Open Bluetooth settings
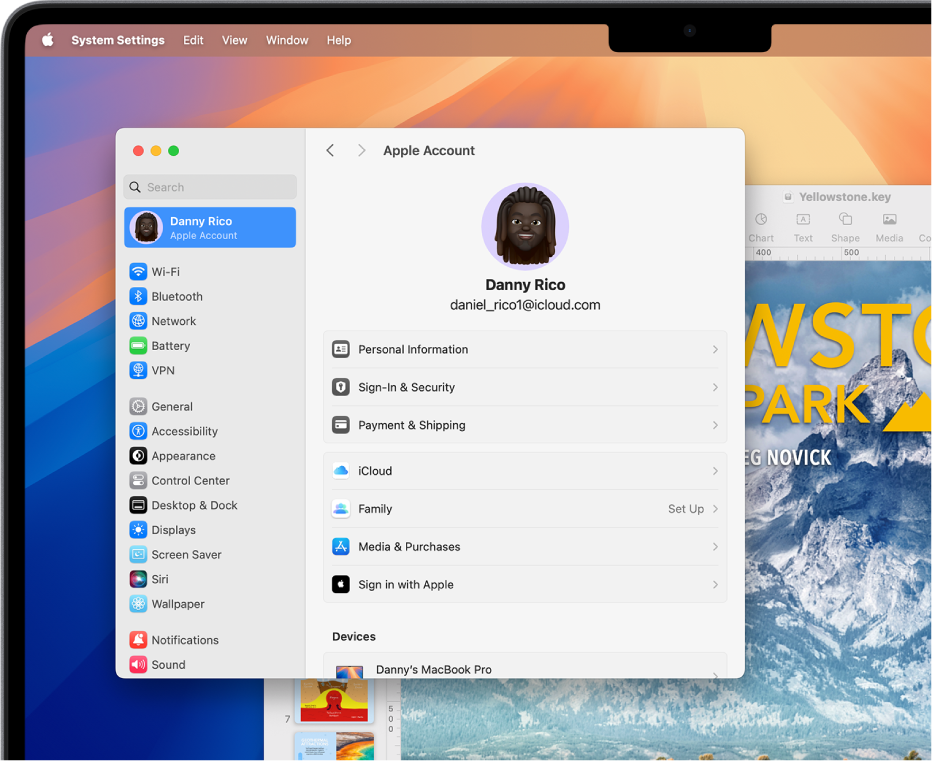The height and width of the screenshot is (762, 934). point(175,296)
